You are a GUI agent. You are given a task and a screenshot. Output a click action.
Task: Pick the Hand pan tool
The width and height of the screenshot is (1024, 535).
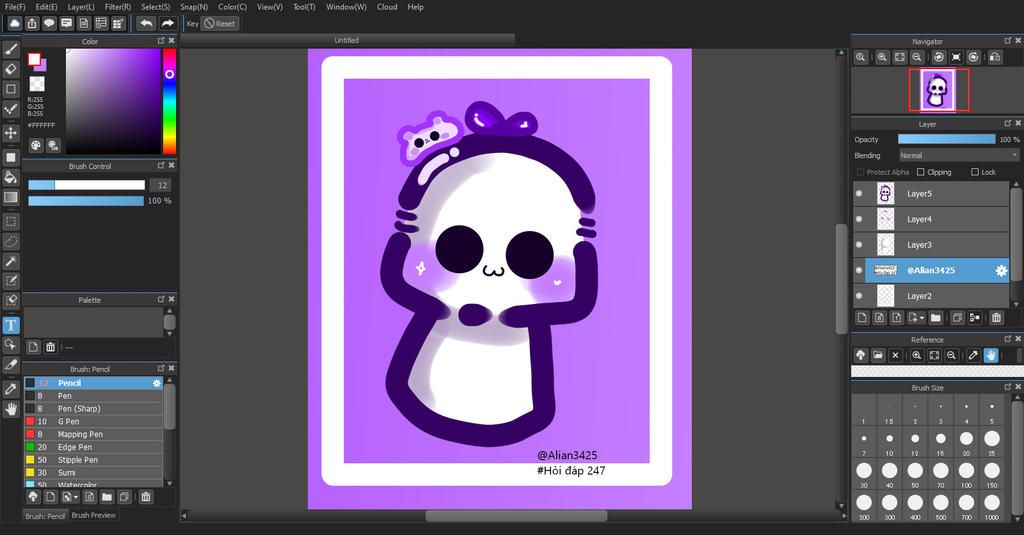coord(11,409)
